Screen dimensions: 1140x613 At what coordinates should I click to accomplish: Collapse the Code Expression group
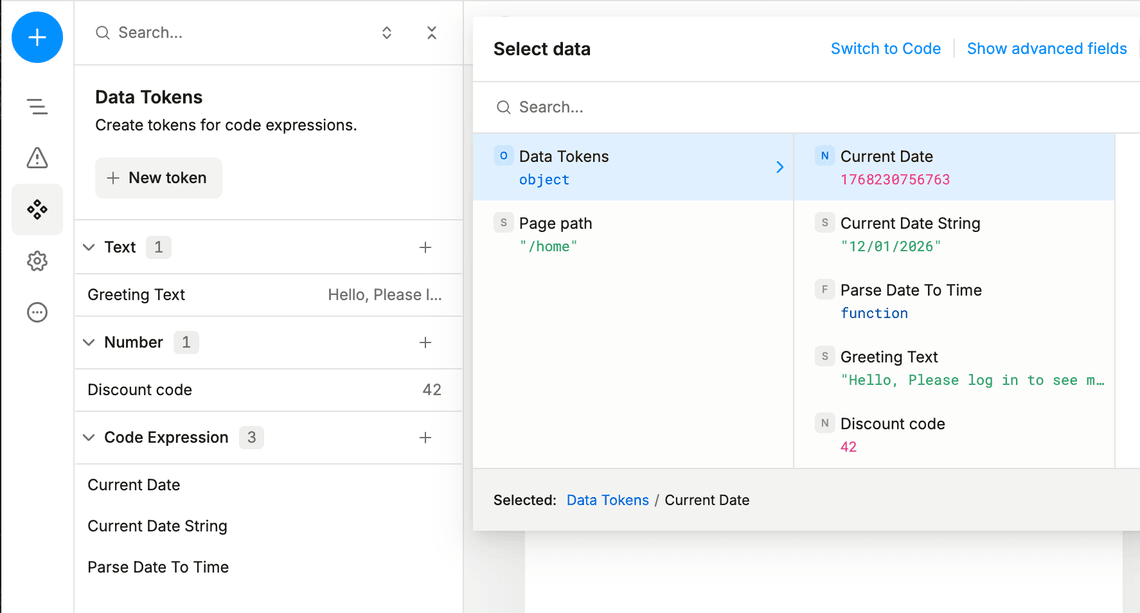pos(89,437)
